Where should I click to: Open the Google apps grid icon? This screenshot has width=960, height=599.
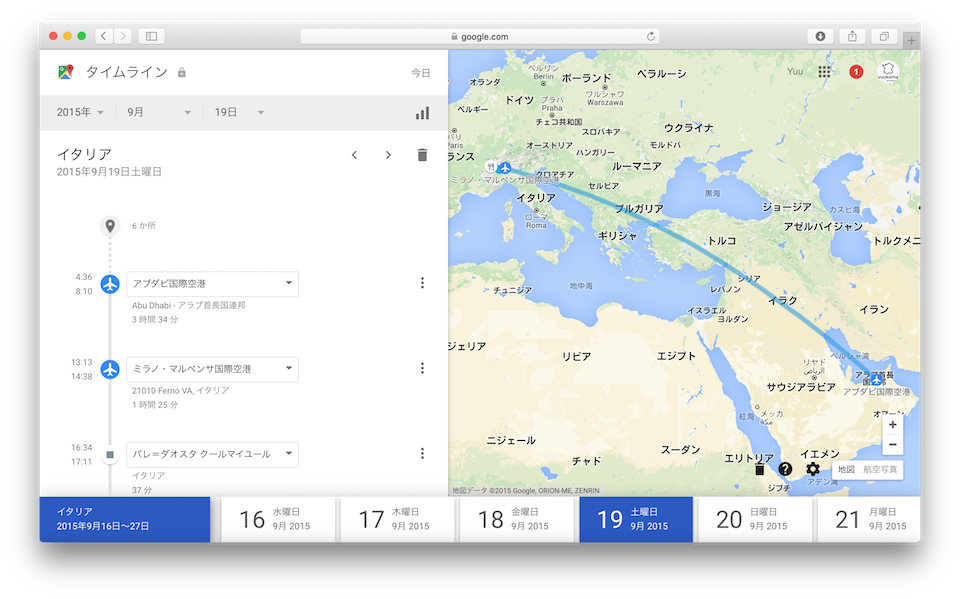tap(824, 72)
